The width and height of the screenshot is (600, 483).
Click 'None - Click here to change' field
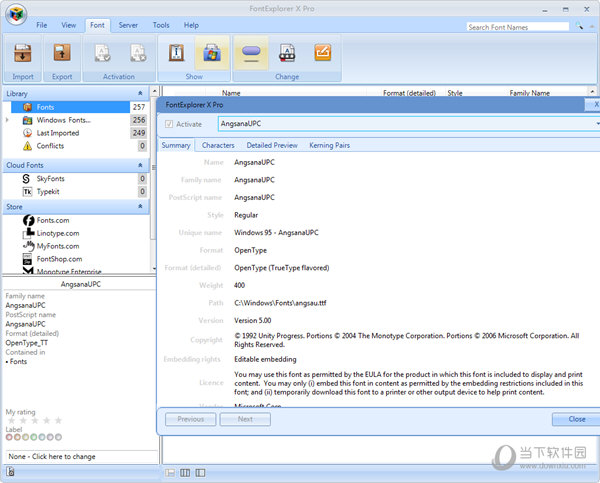81,457
